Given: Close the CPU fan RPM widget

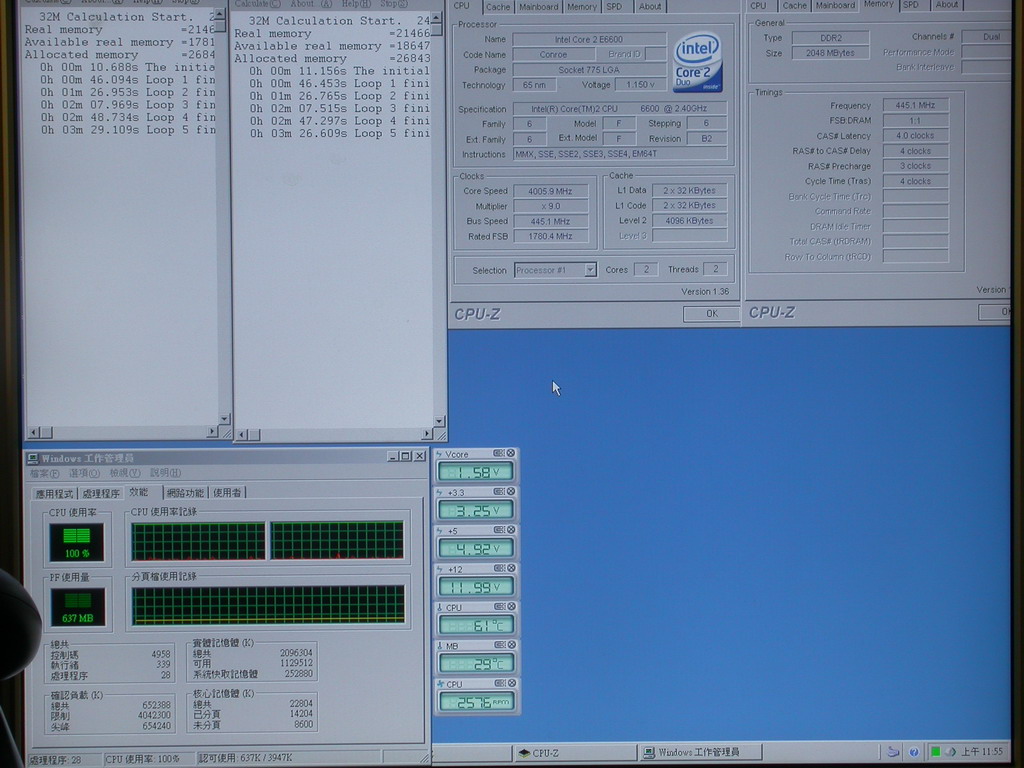Looking at the screenshot, I should [x=511, y=683].
